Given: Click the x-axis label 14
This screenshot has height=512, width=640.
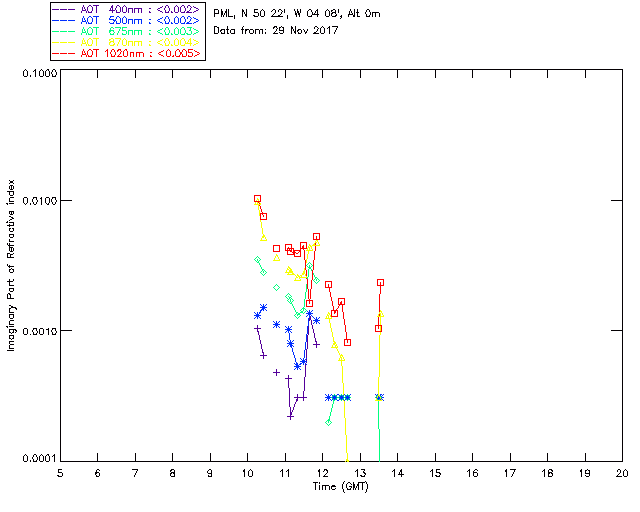Looking at the screenshot, I should tap(398, 473).
